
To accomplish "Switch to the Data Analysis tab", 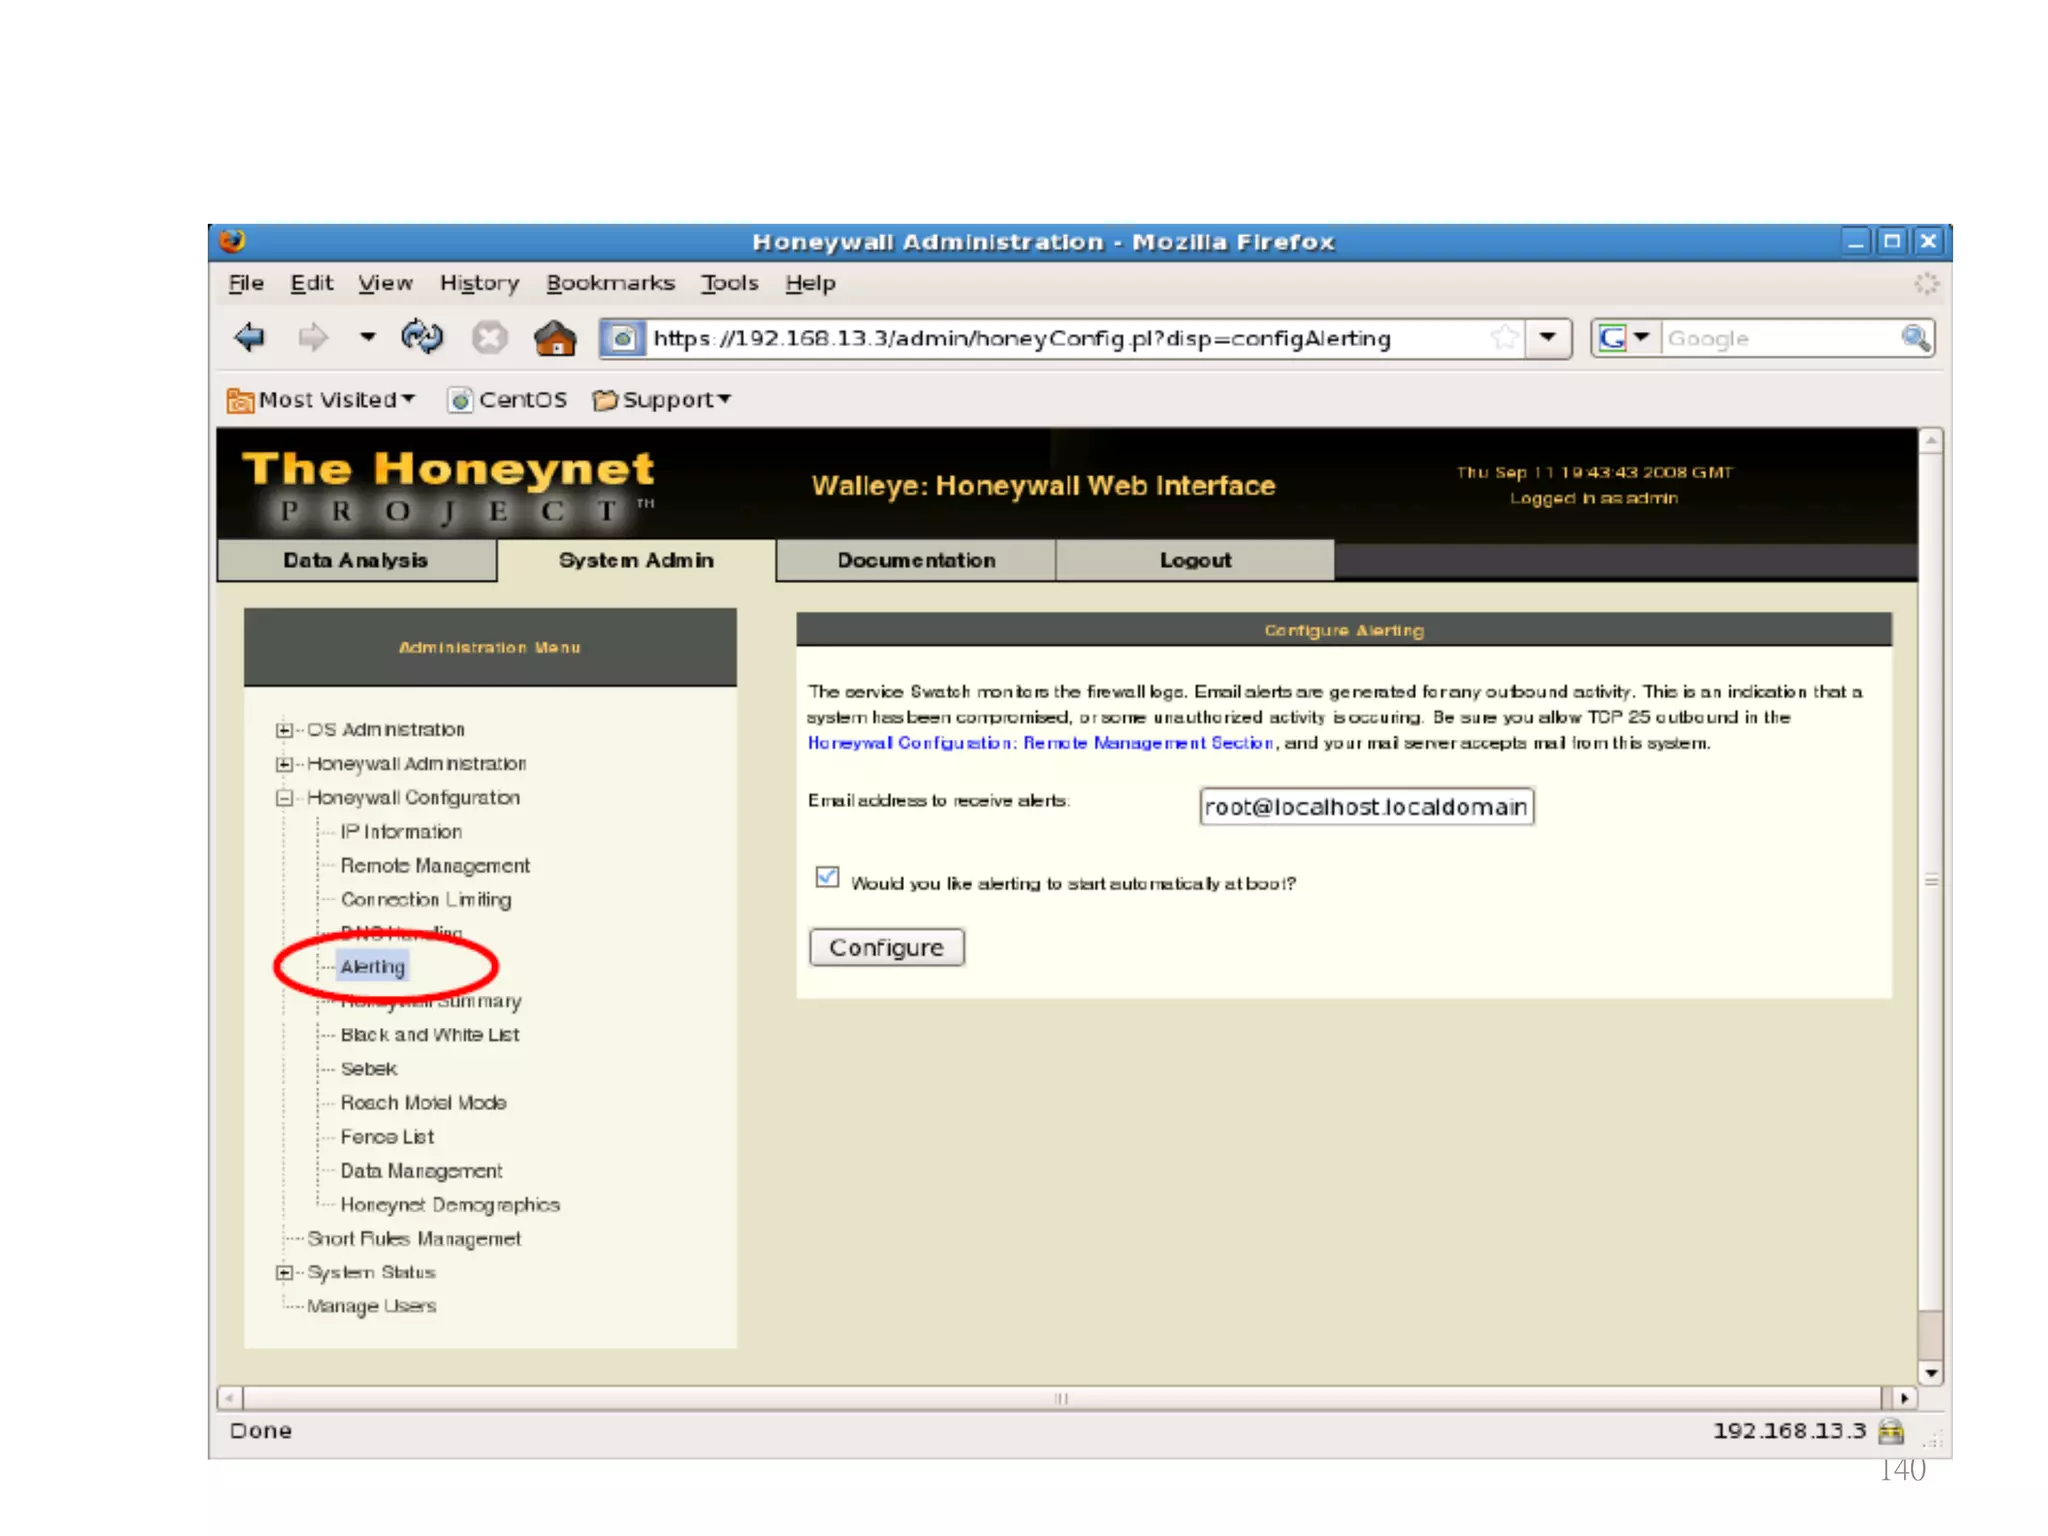I will [x=356, y=561].
